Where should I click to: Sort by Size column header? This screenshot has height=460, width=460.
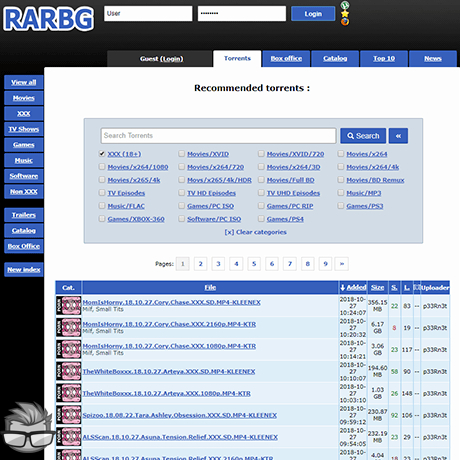point(377,287)
